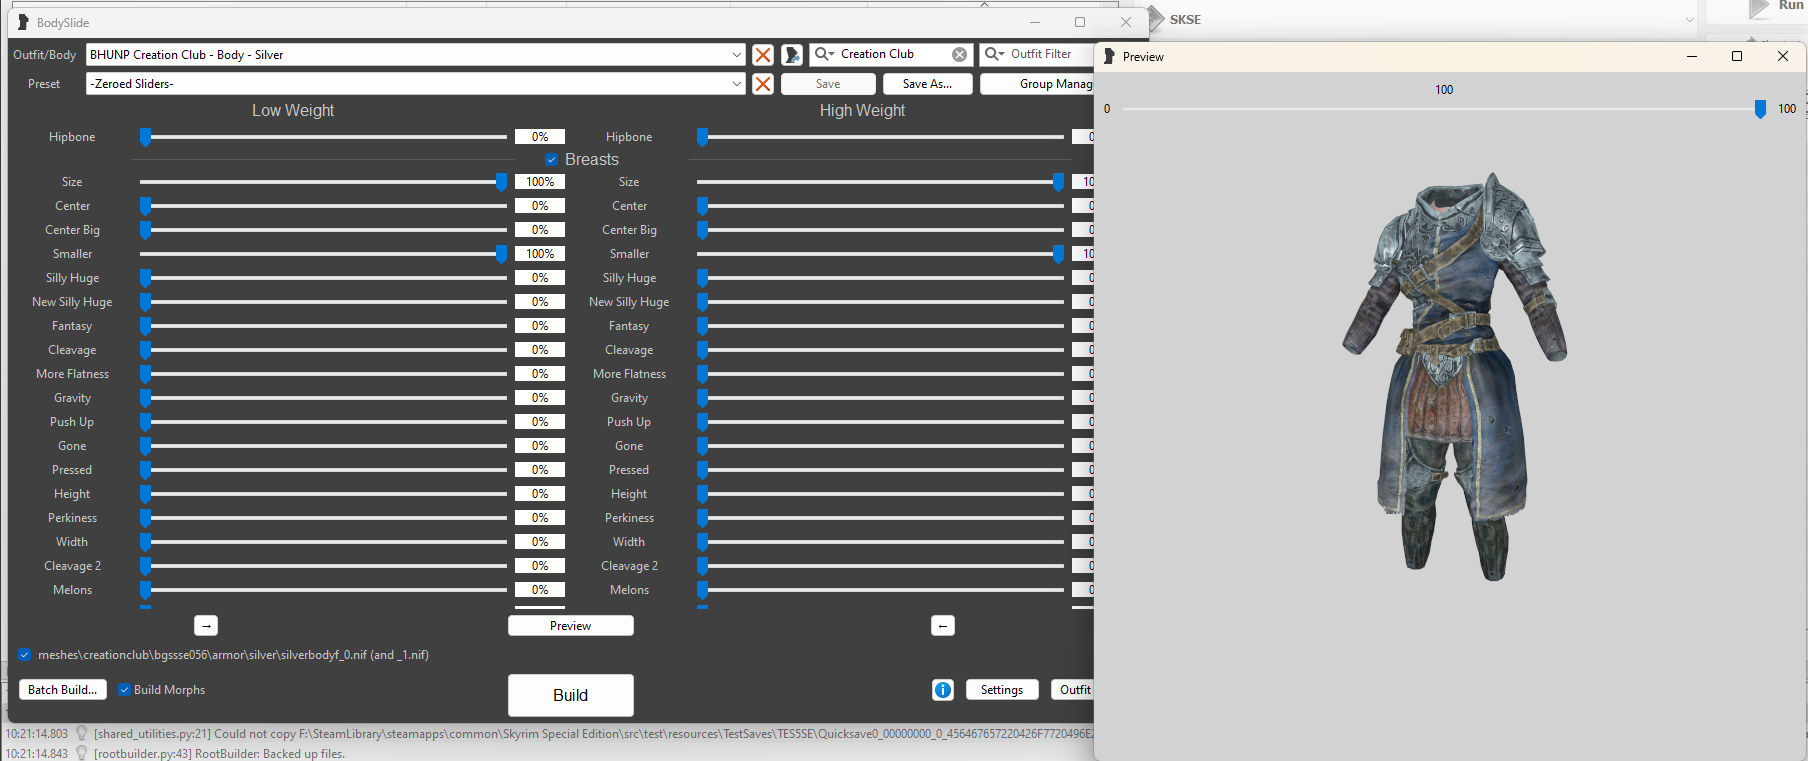
Task: Copy high weight sliders to low weight arrow
Action: 942,626
